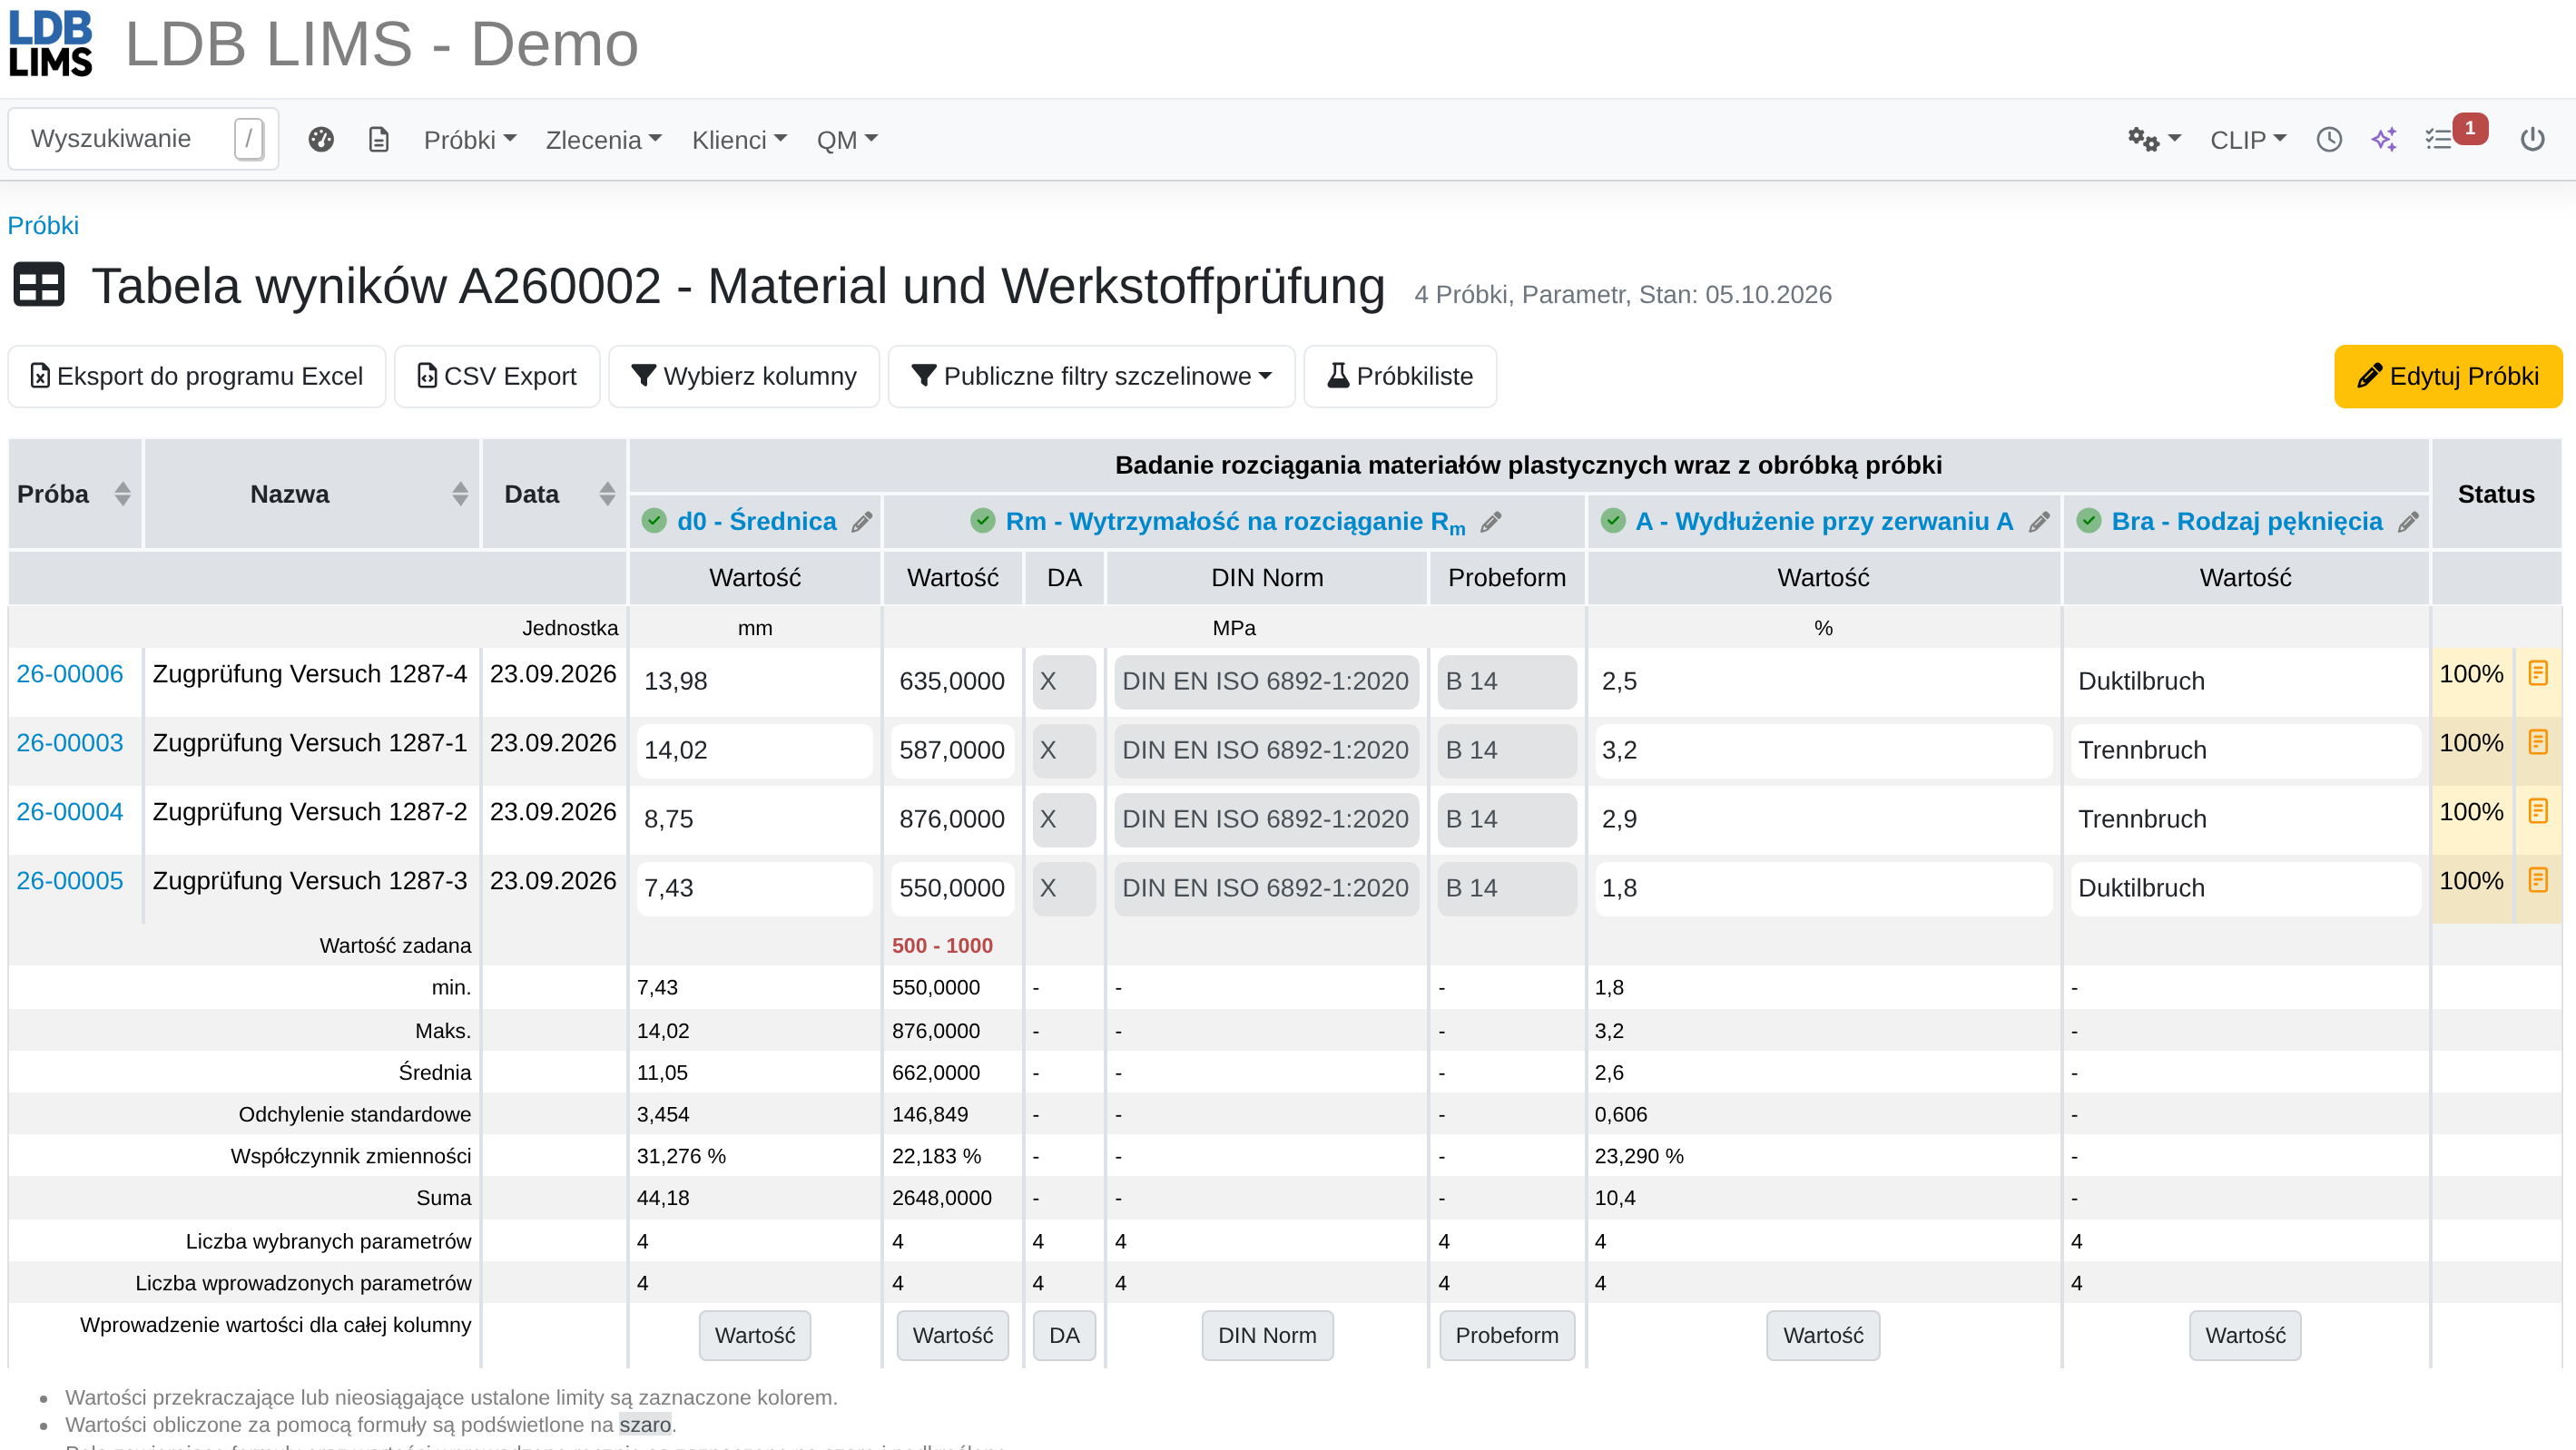2576x1450 pixels.
Task: Log out via the power icon
Action: coord(2532,140)
